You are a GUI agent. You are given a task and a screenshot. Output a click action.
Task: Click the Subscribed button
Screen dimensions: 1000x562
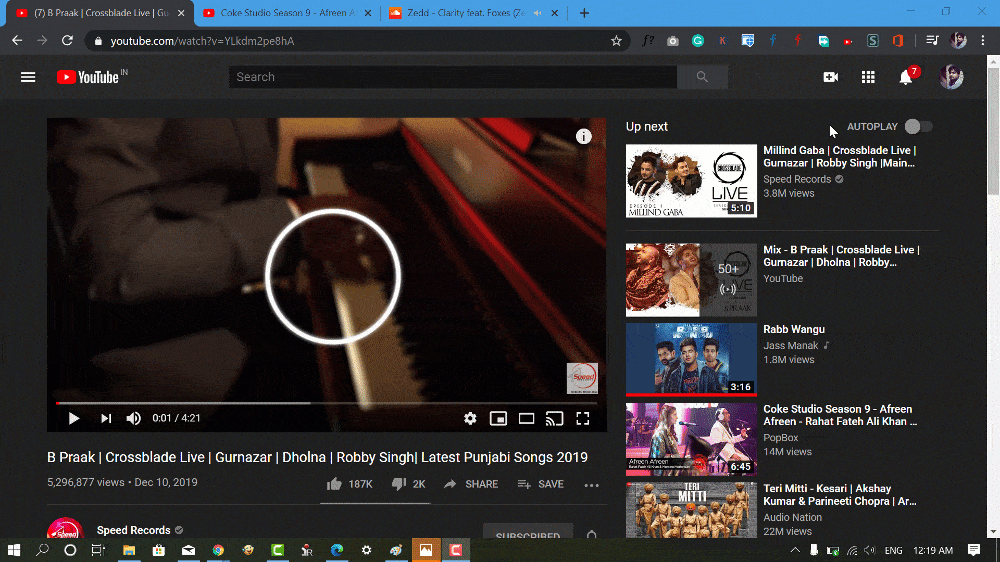pyautogui.click(x=528, y=532)
